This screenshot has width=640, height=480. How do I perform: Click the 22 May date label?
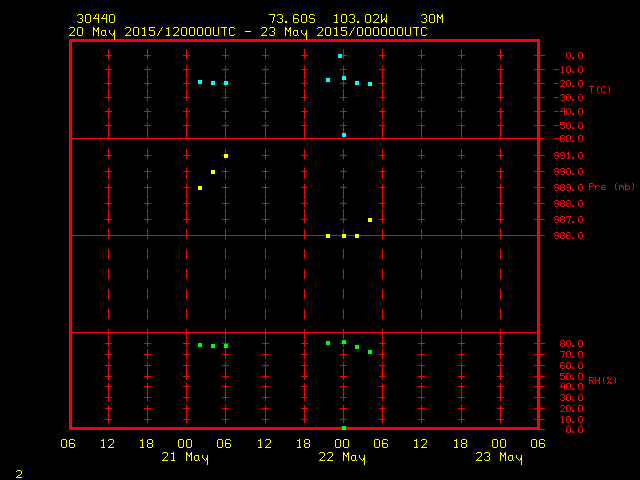tap(342, 458)
